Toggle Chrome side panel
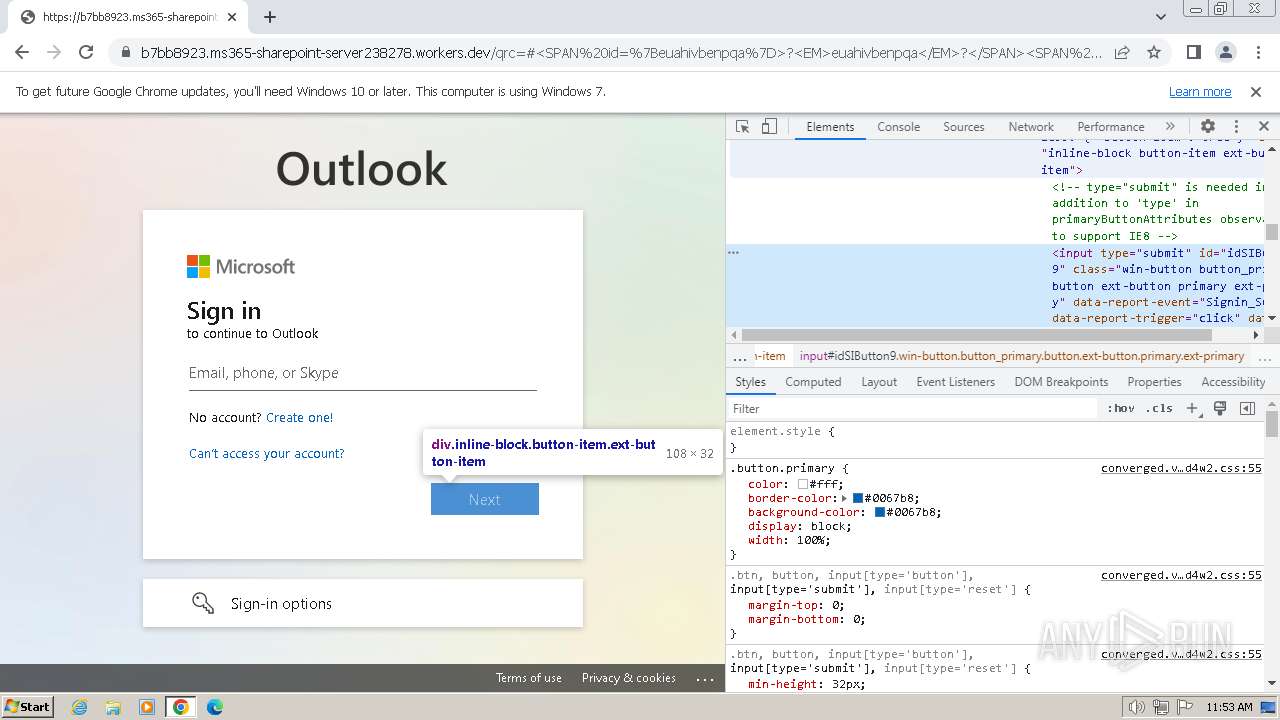Screen dimensions: 1280x720 tap(1193, 52)
